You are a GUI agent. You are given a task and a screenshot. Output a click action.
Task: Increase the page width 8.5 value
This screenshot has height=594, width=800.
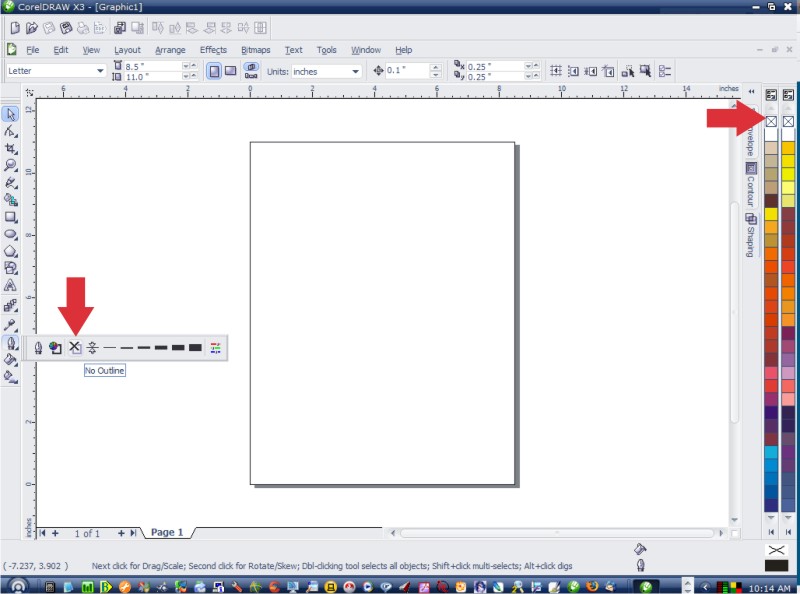pos(193,66)
